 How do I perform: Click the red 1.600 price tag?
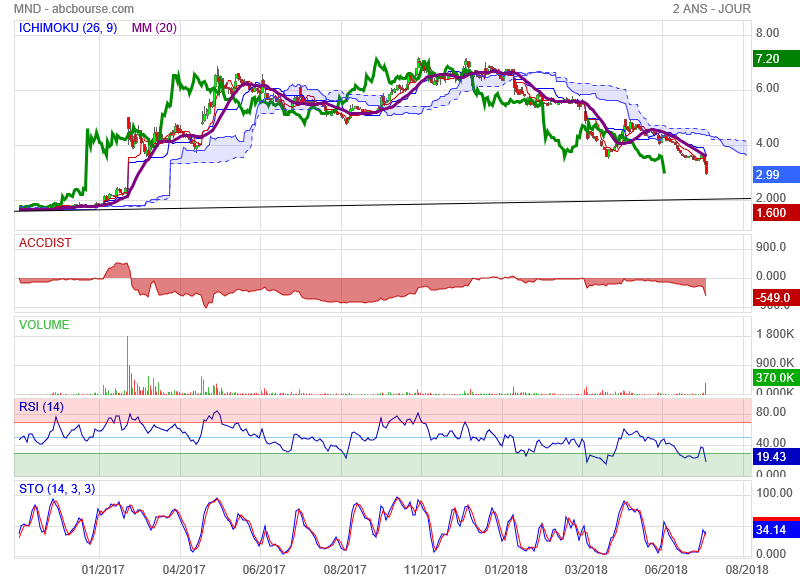click(x=770, y=212)
